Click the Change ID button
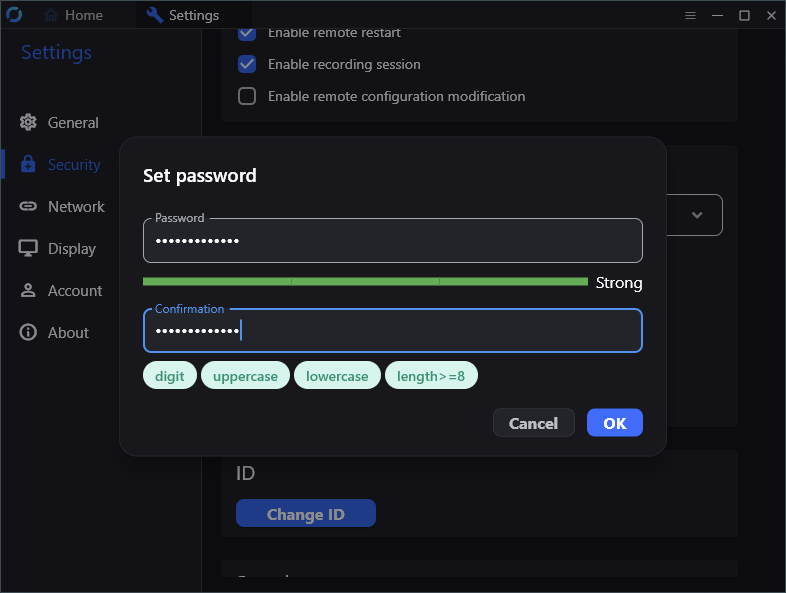Image resolution: width=786 pixels, height=593 pixels. tap(305, 514)
